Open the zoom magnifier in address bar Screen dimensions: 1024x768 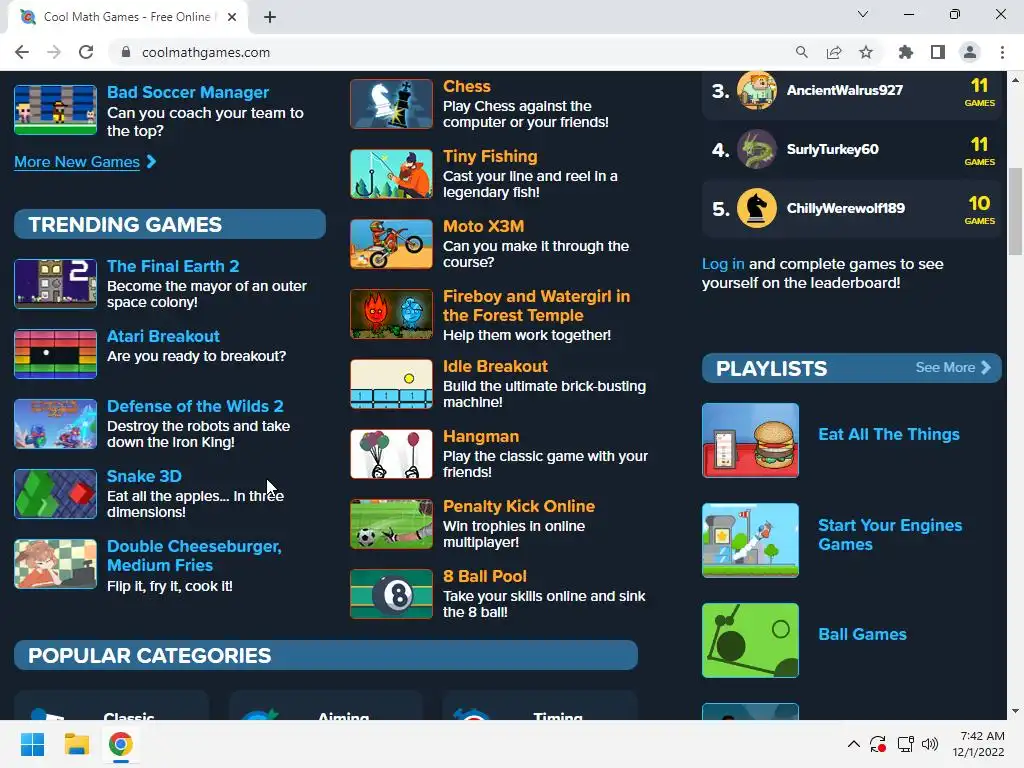[801, 52]
